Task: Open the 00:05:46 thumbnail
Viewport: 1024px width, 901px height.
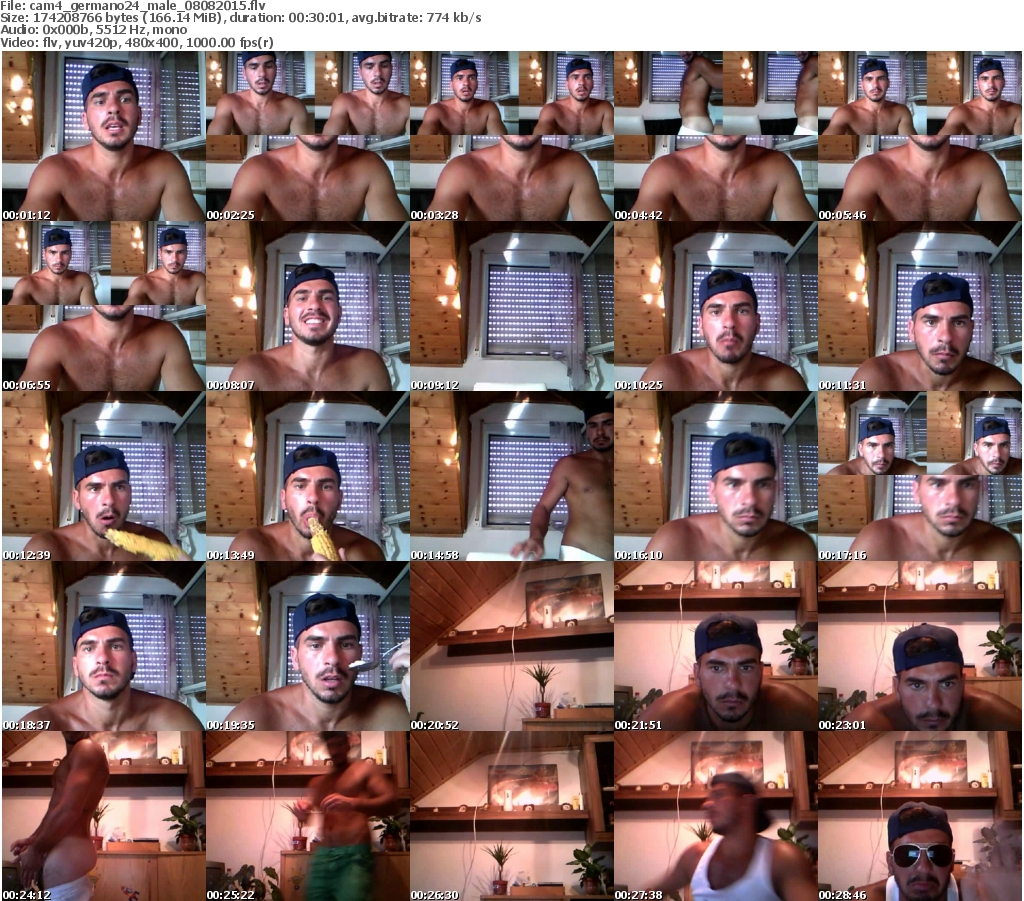Action: (x=920, y=136)
